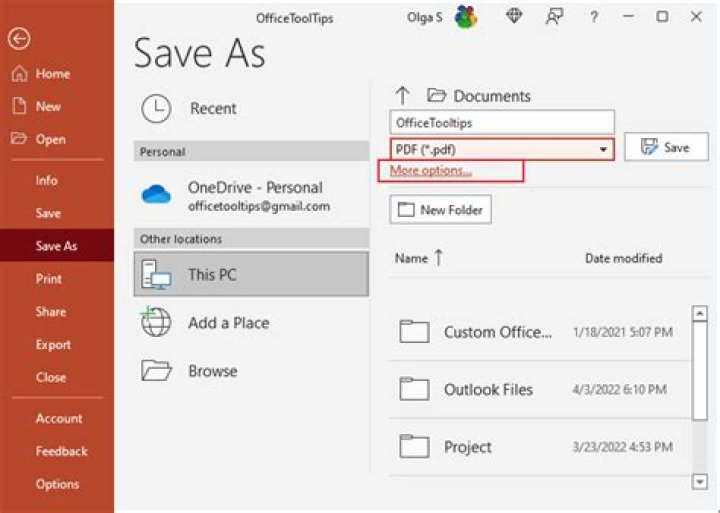Go back using the circled arrow

tap(19, 39)
